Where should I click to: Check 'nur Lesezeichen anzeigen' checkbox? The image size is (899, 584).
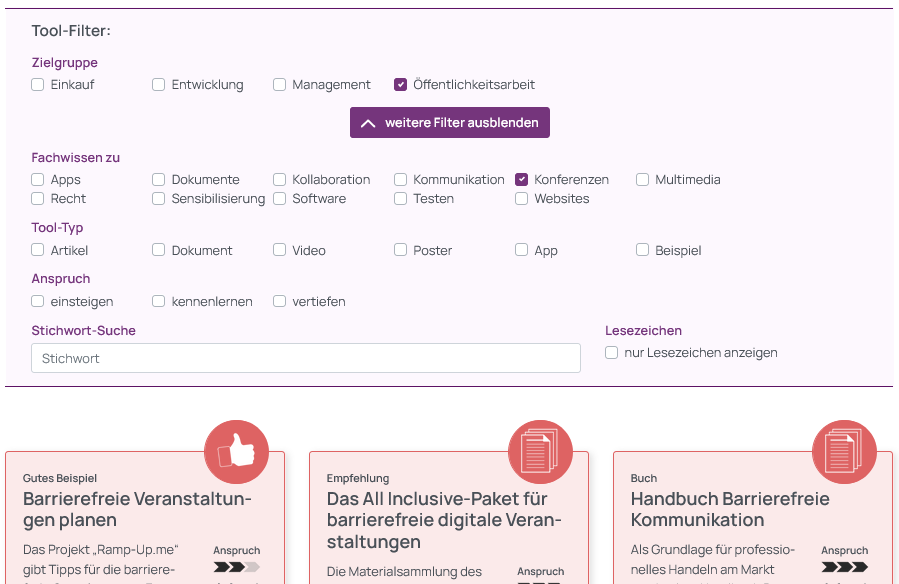(x=611, y=353)
